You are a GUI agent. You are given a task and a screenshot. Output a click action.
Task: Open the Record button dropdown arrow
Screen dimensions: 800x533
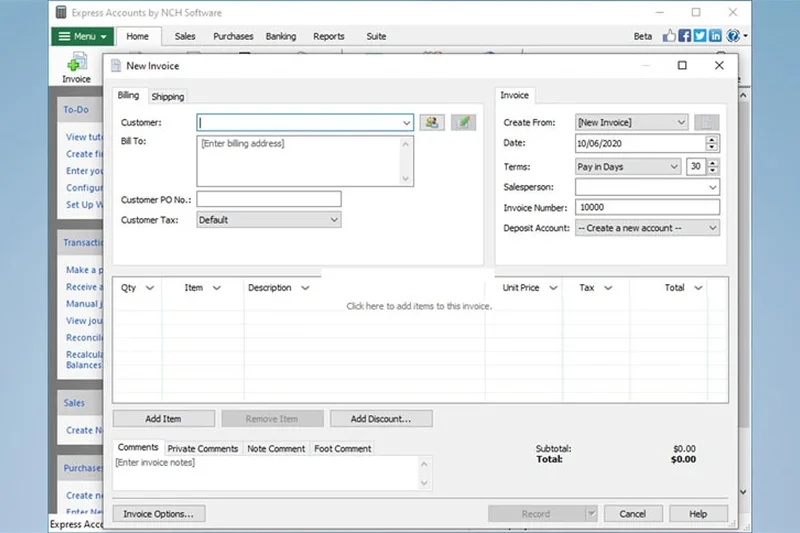[591, 514]
